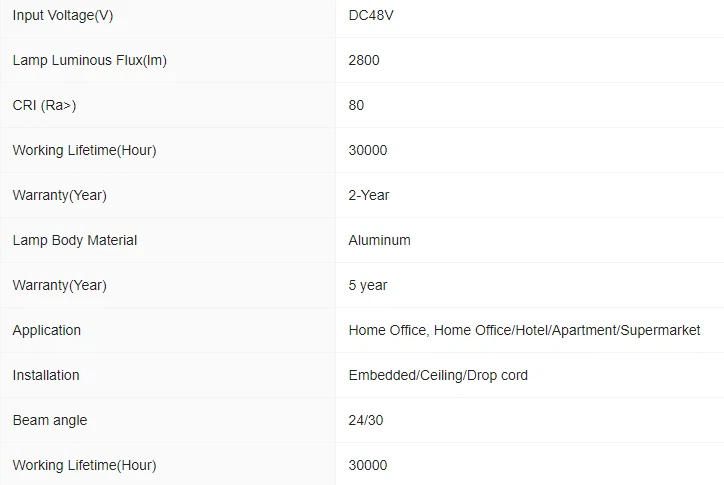
Task: Select the CRI value 80
Action: pos(356,105)
